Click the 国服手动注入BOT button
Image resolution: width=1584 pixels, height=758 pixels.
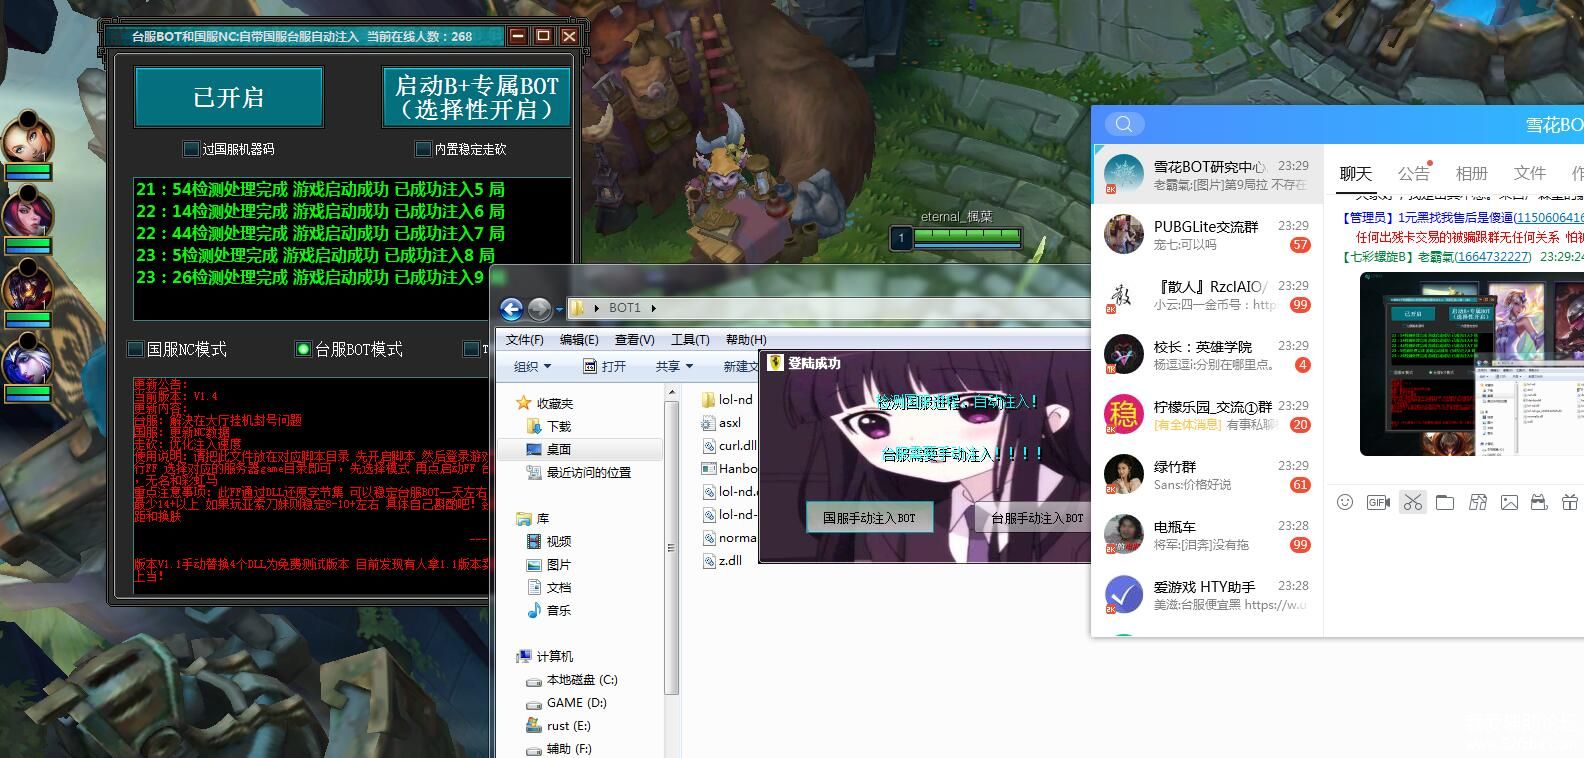tap(869, 517)
